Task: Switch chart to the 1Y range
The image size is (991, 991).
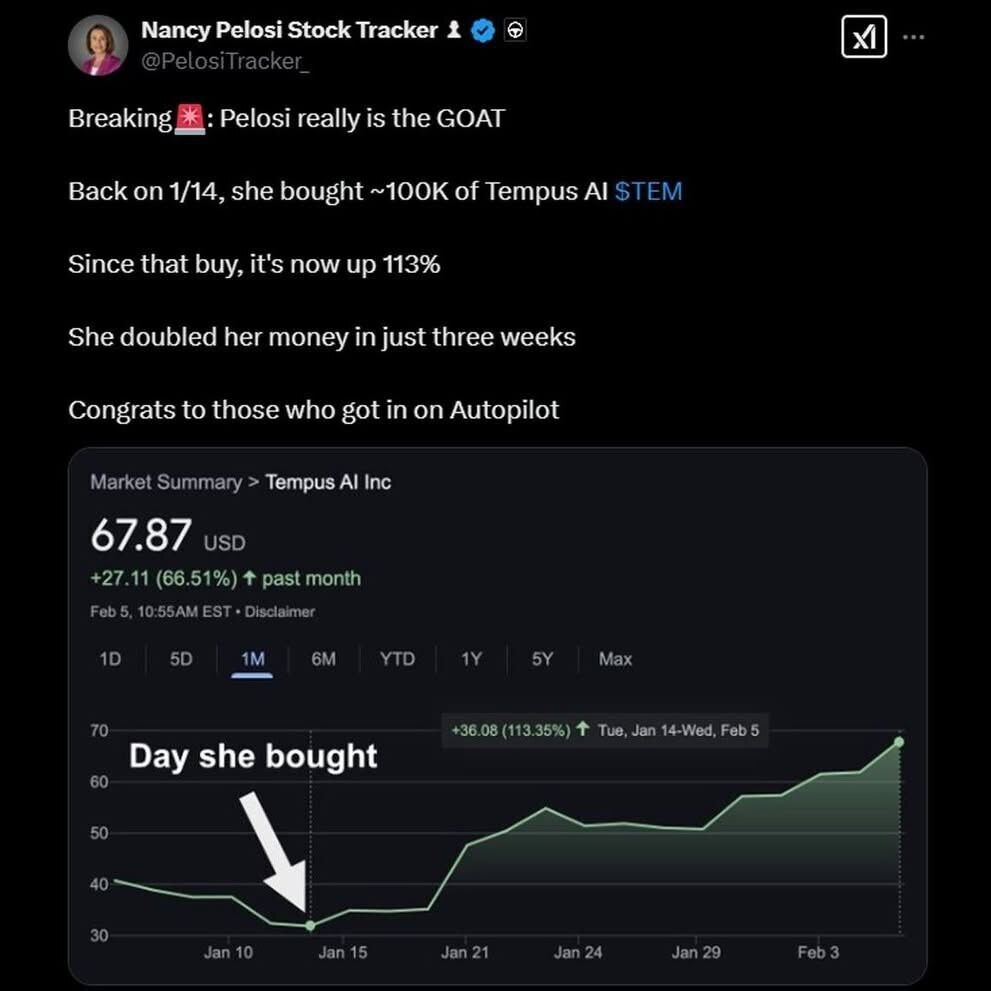Action: [471, 659]
